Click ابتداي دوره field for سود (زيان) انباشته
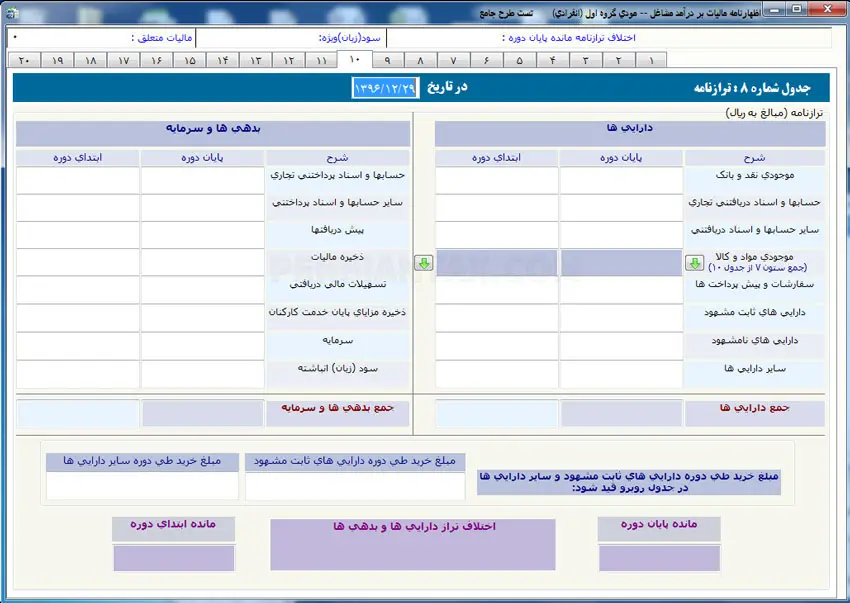This screenshot has height=603, width=850. [x=78, y=374]
